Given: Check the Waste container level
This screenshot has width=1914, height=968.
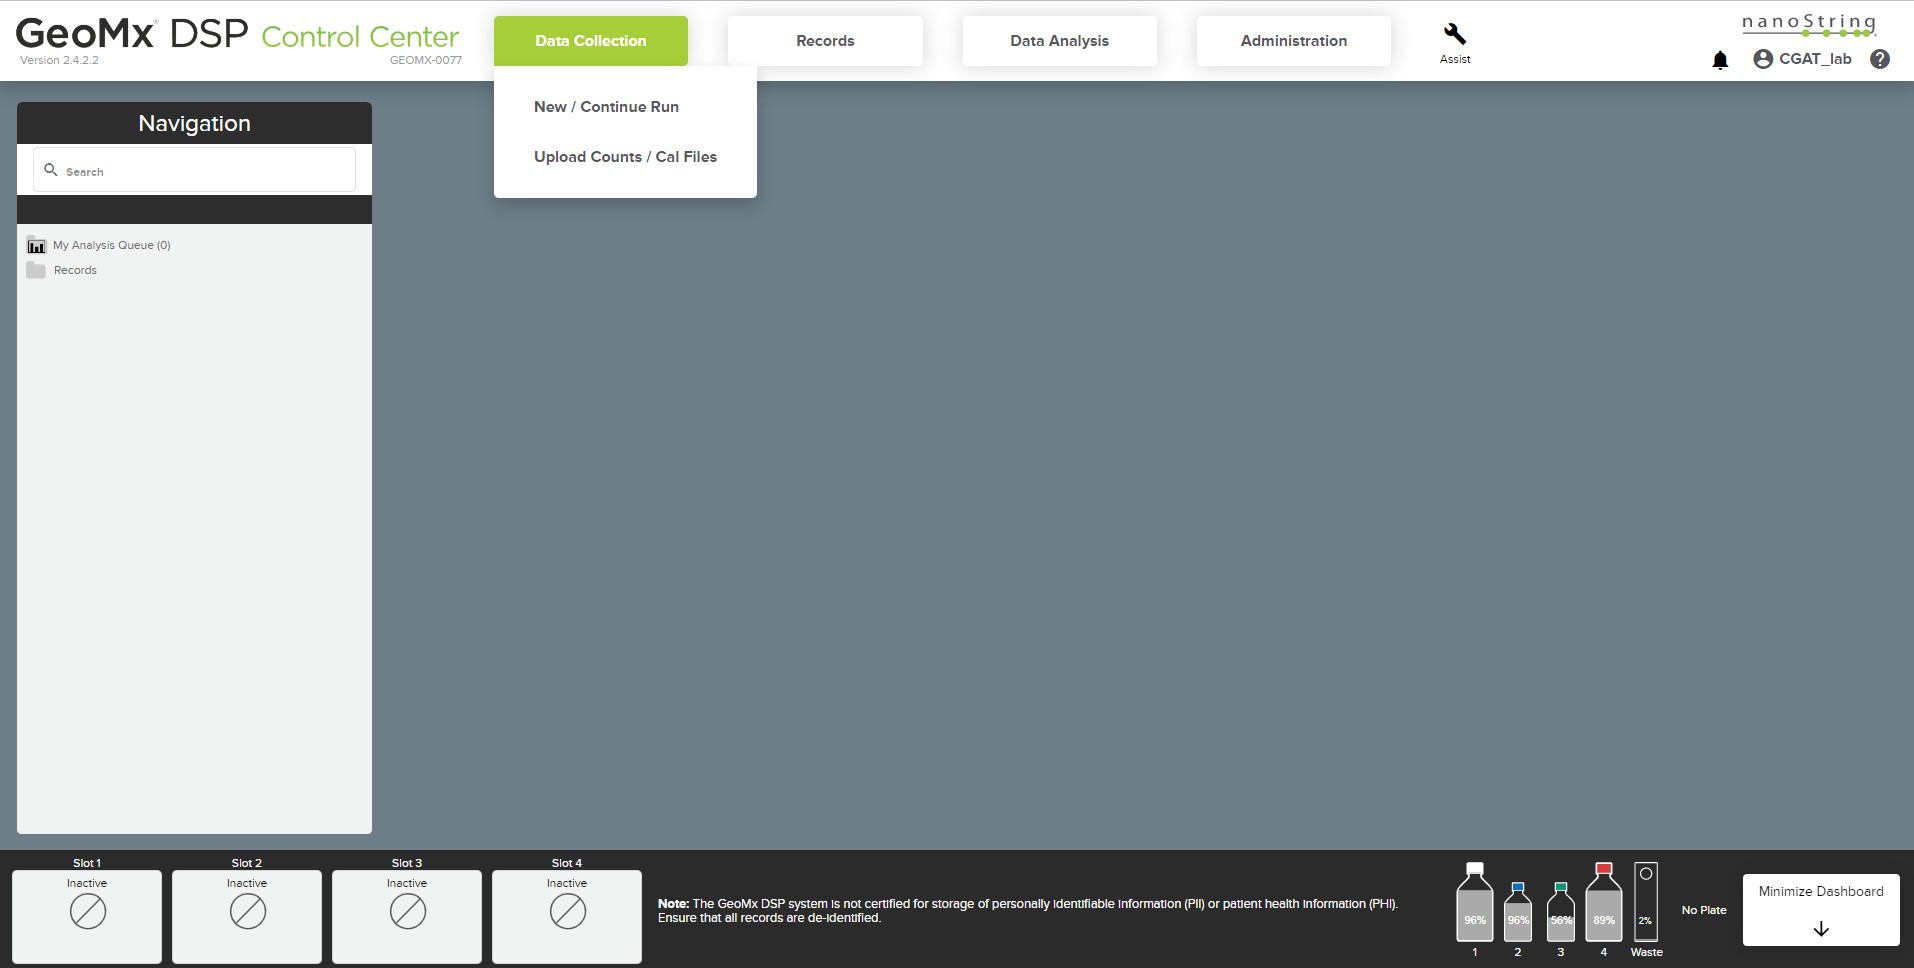Looking at the screenshot, I should pos(1646,902).
